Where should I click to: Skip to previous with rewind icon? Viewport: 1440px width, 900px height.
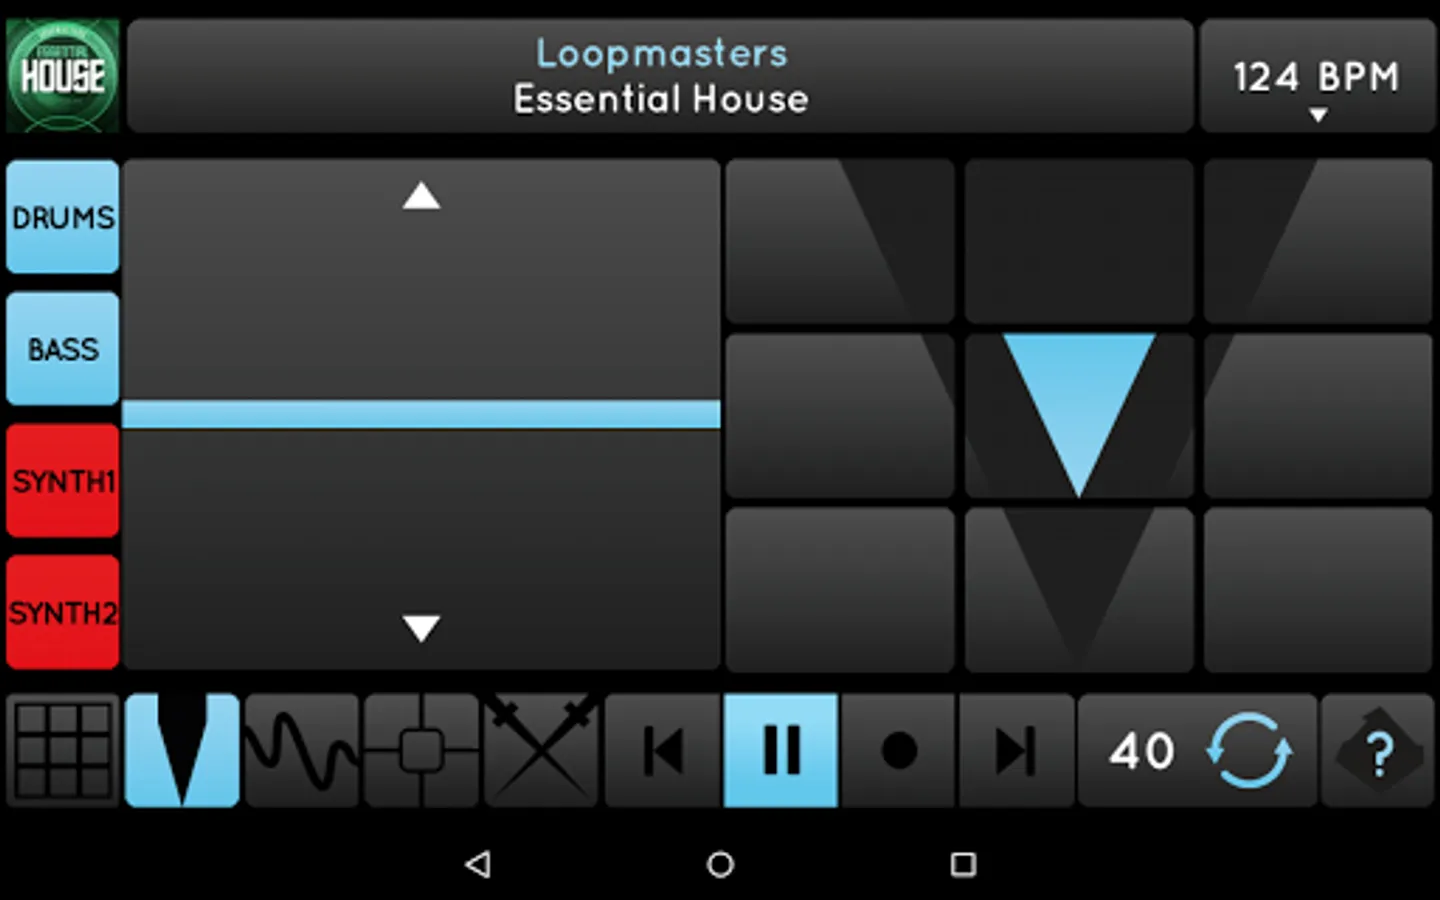662,750
